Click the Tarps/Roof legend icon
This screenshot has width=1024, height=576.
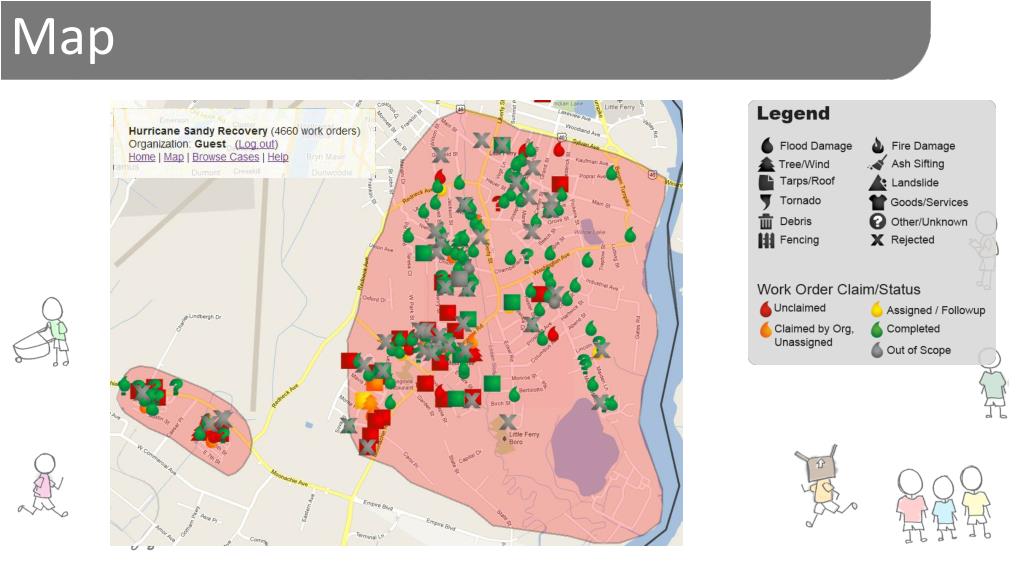click(x=766, y=182)
